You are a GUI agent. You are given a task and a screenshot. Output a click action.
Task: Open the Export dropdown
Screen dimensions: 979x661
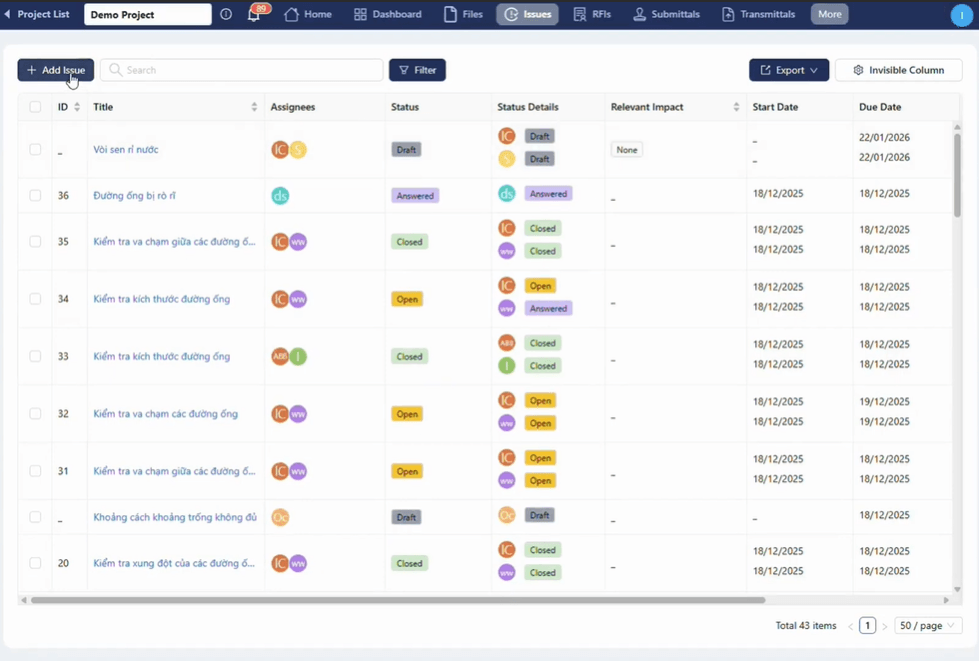click(x=788, y=70)
